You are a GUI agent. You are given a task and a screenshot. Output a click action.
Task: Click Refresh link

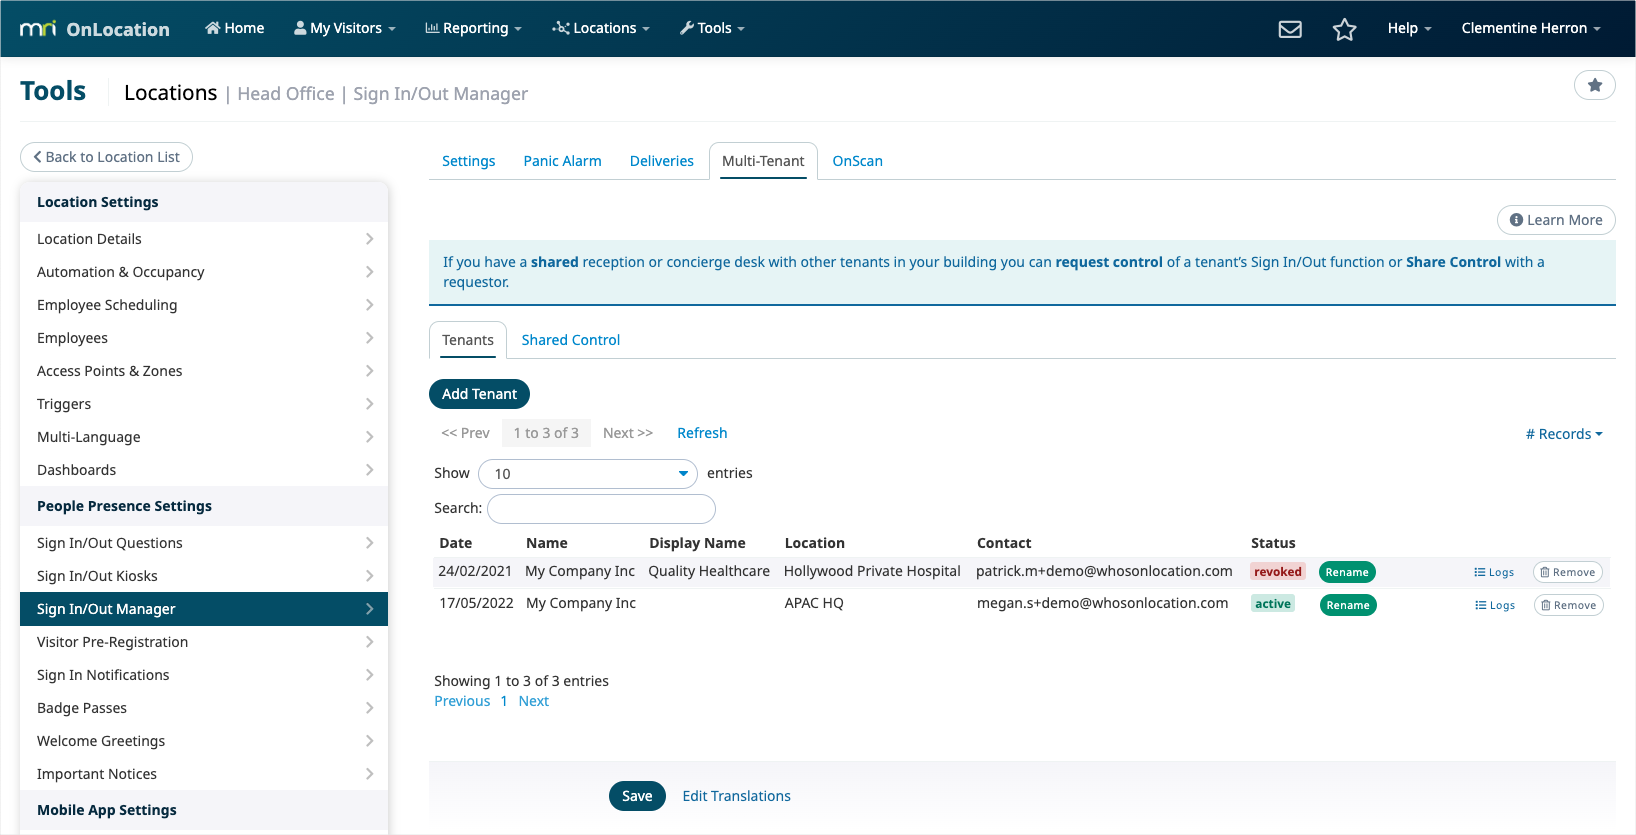click(702, 433)
